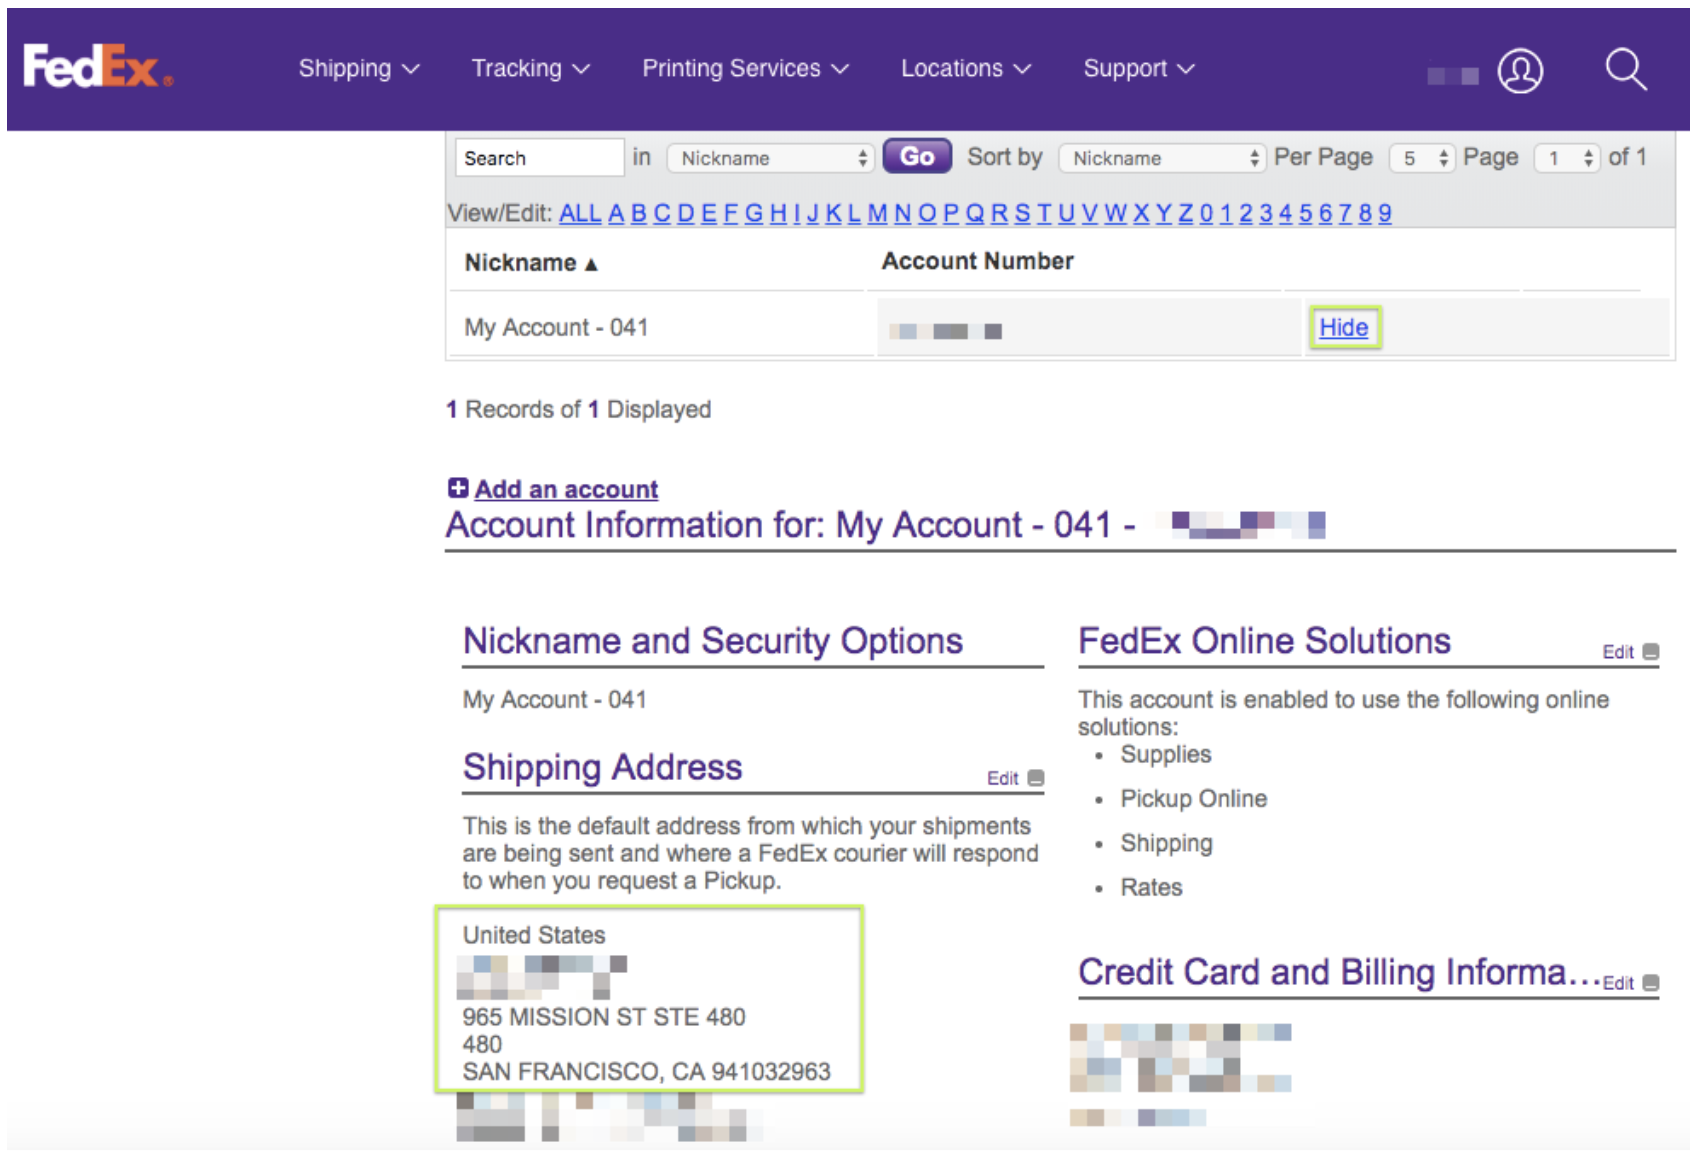Viewport: 1700px width, 1158px height.
Task: Click United States in shipping address
Action: pos(534,935)
